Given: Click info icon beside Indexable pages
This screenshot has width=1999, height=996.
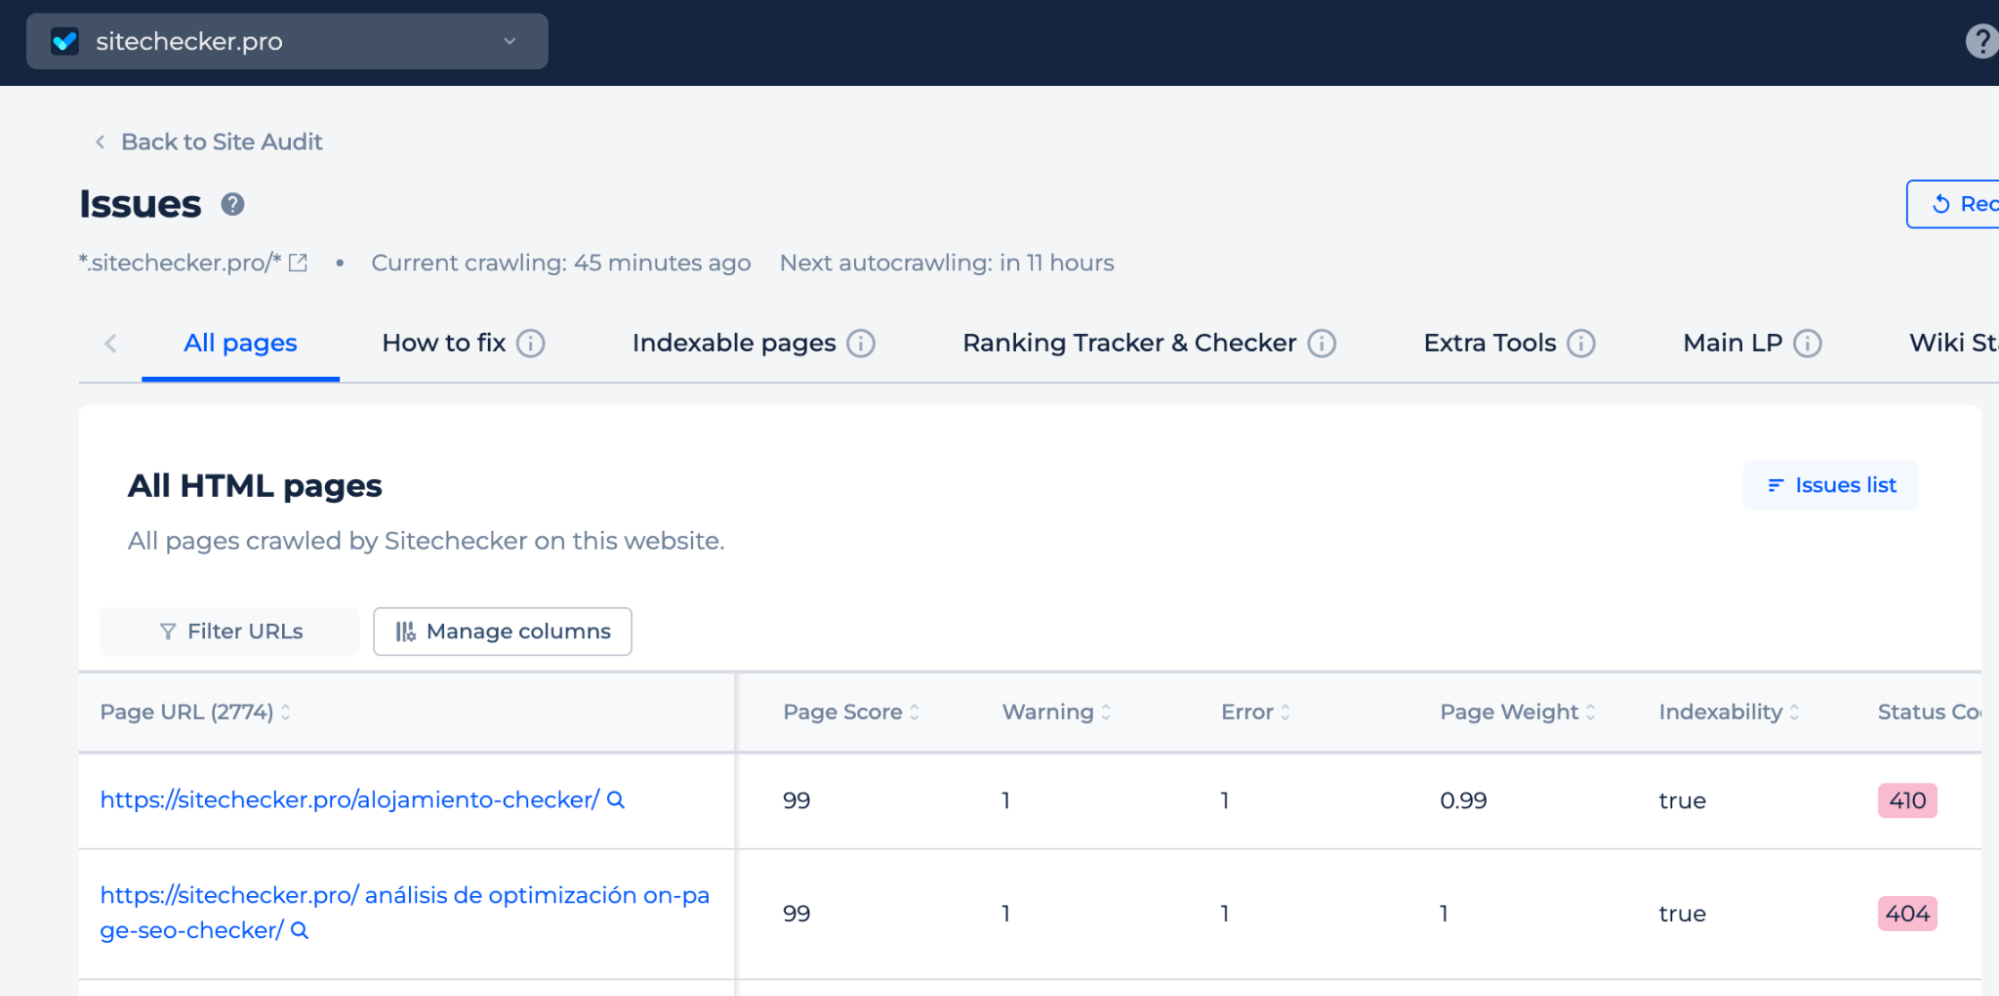Looking at the screenshot, I should coord(861,344).
